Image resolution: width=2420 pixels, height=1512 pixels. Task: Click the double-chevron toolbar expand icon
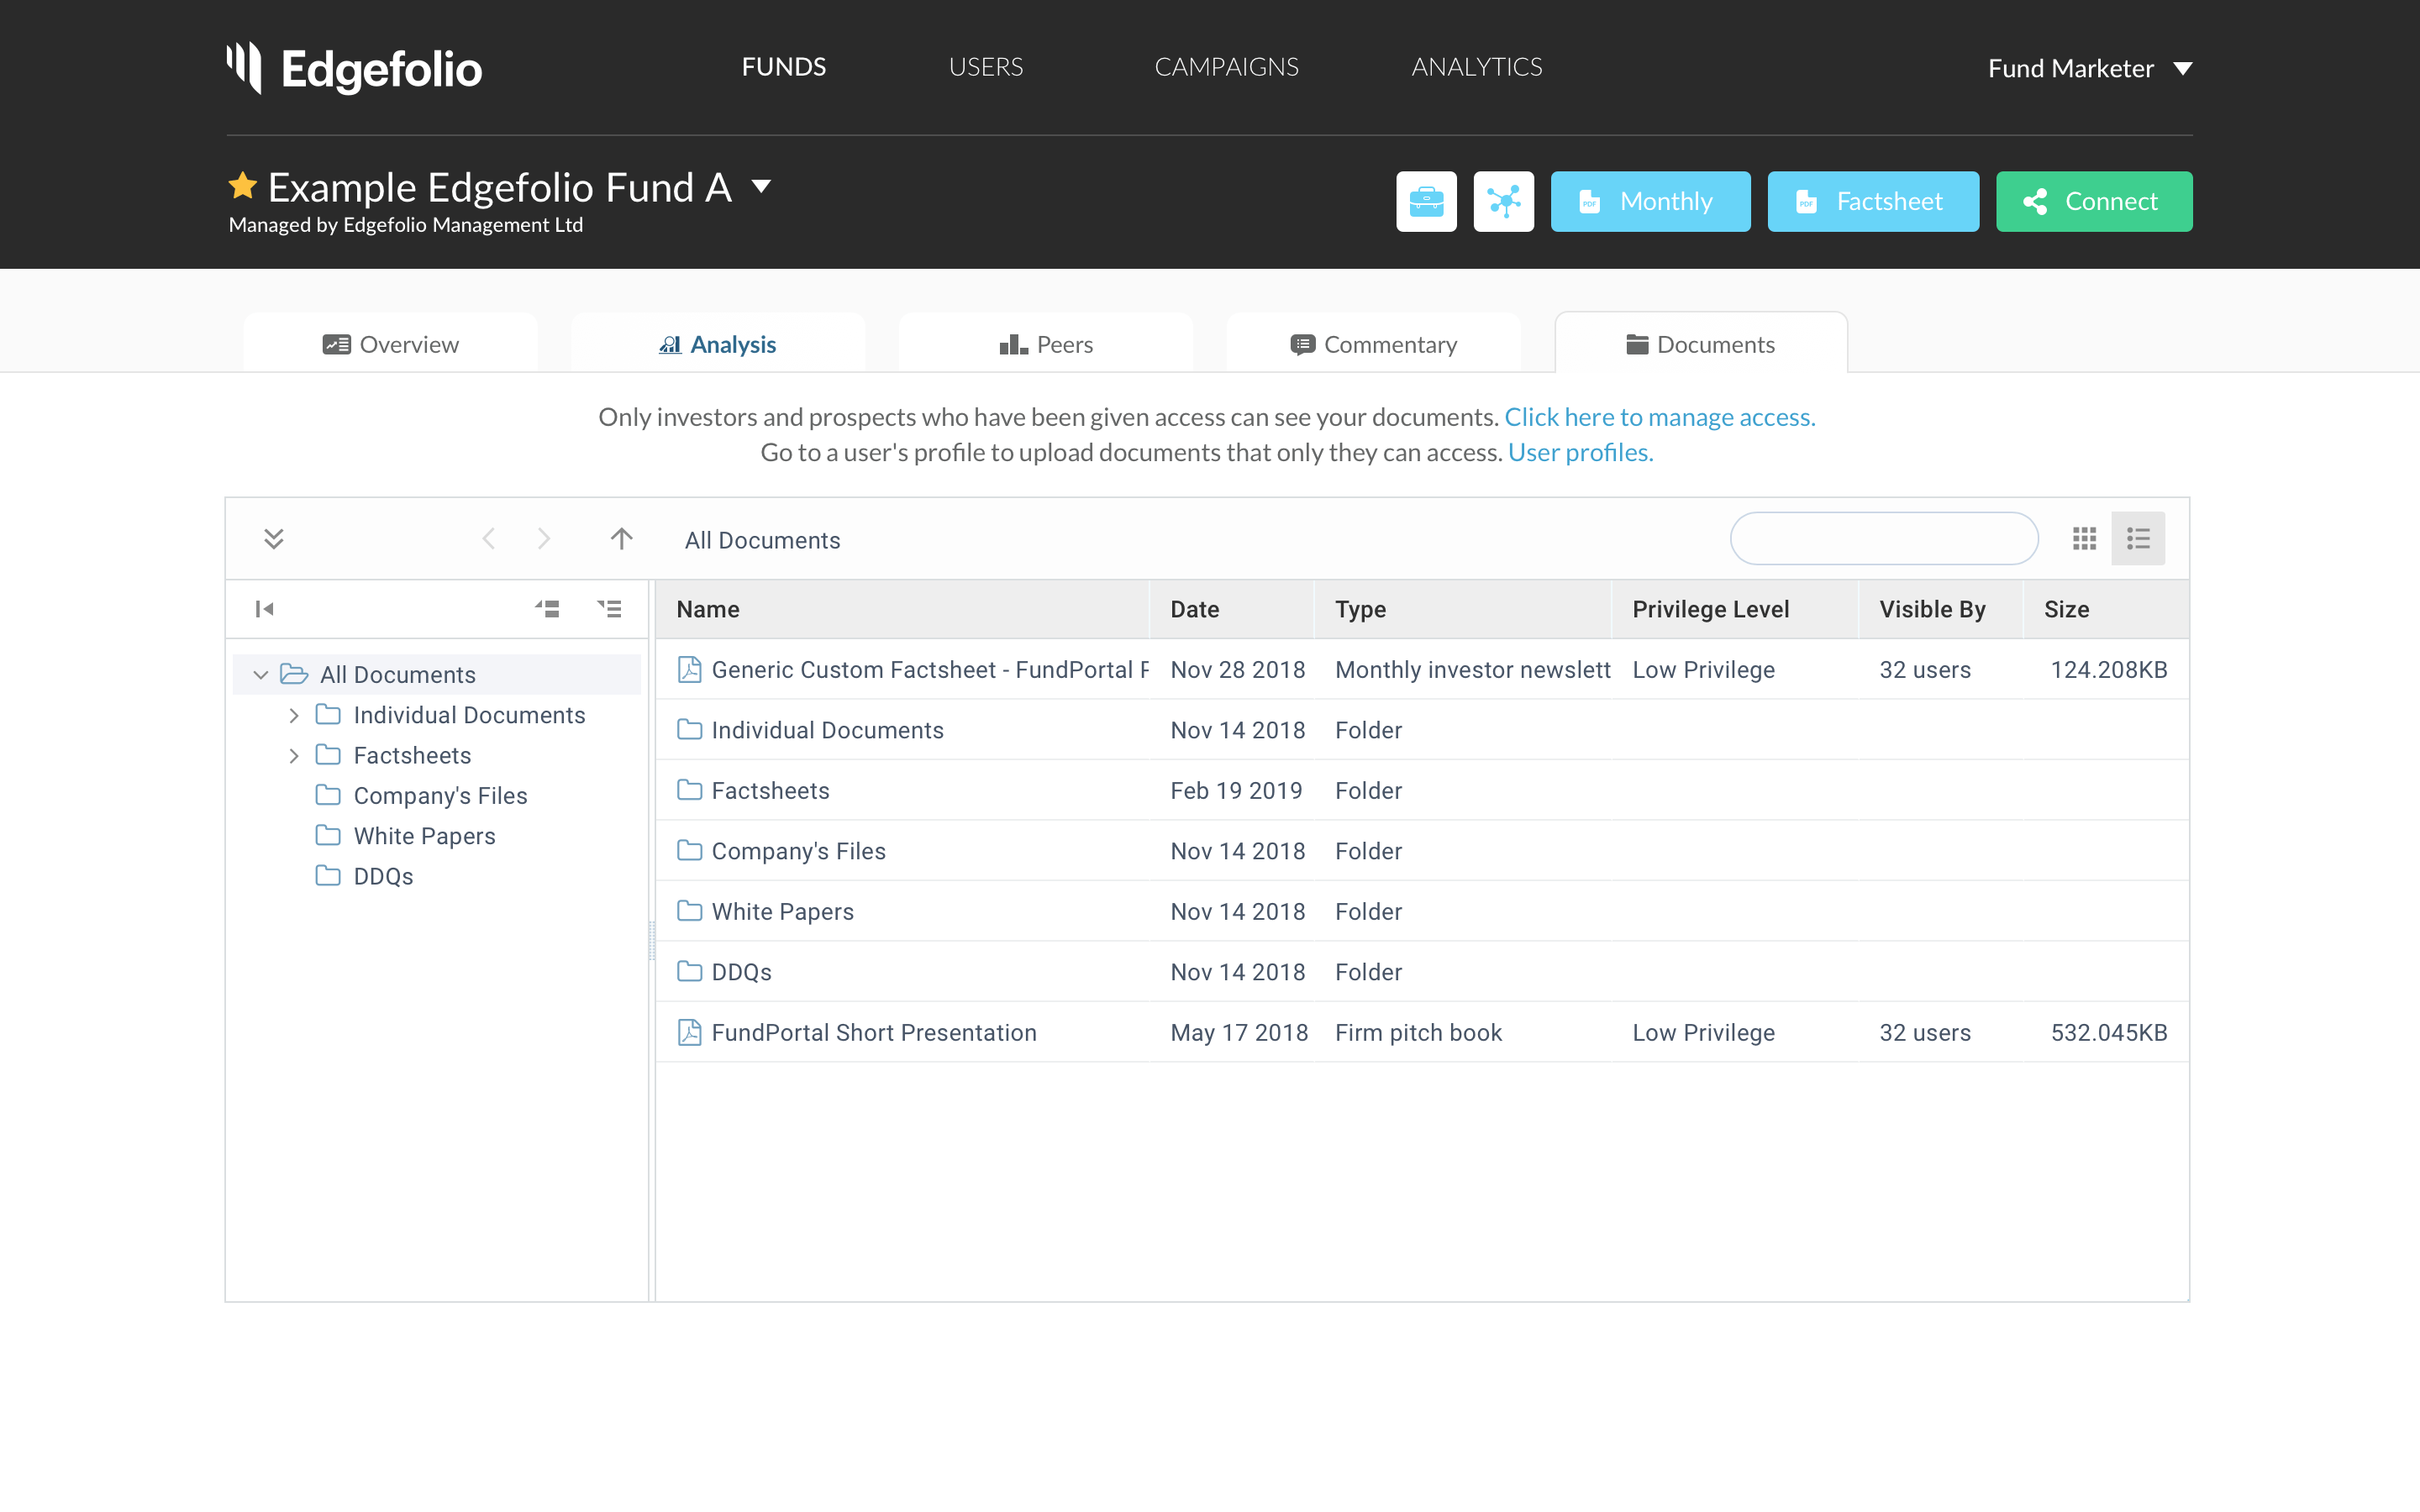(273, 539)
